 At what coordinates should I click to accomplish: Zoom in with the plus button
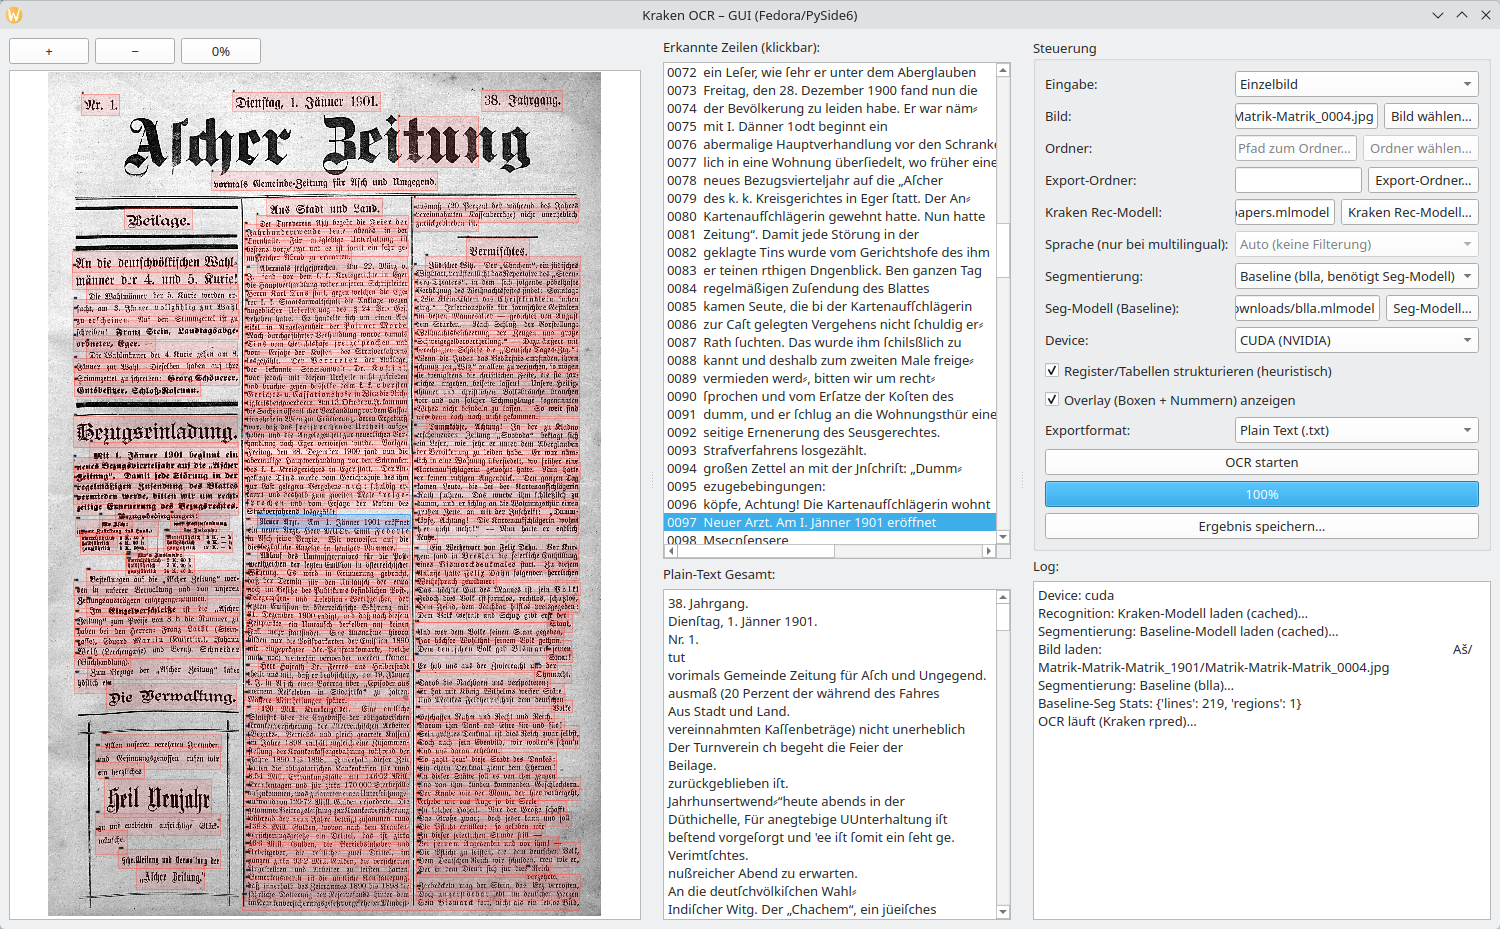pos(49,51)
